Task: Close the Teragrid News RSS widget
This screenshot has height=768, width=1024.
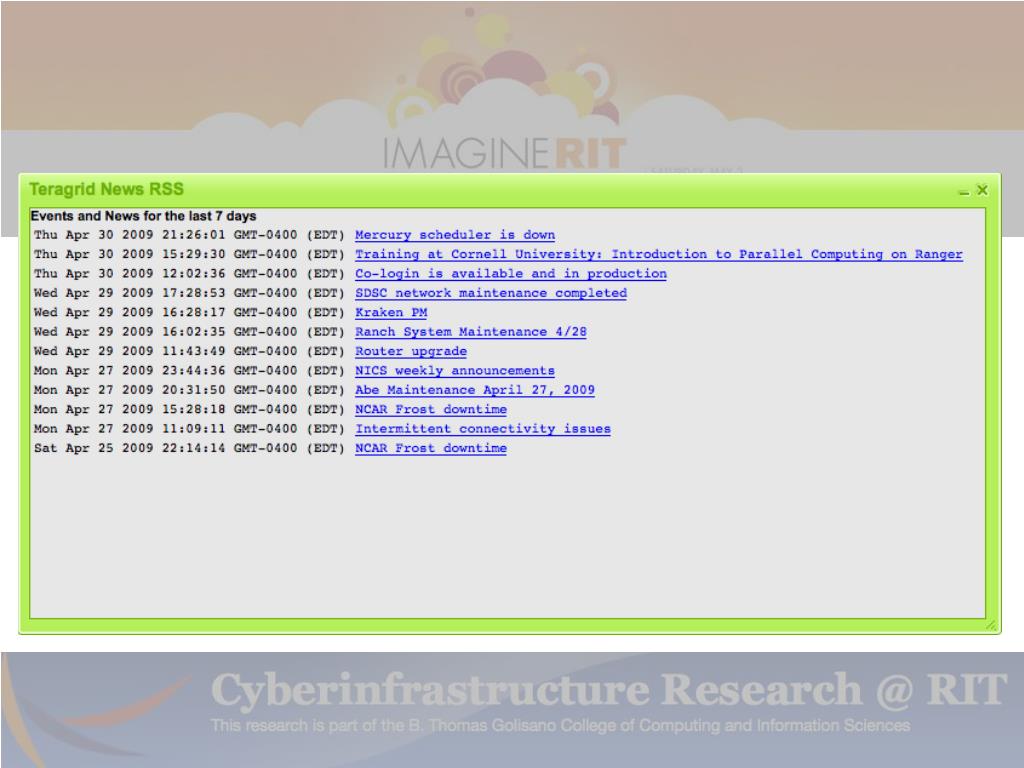Action: pos(982,190)
